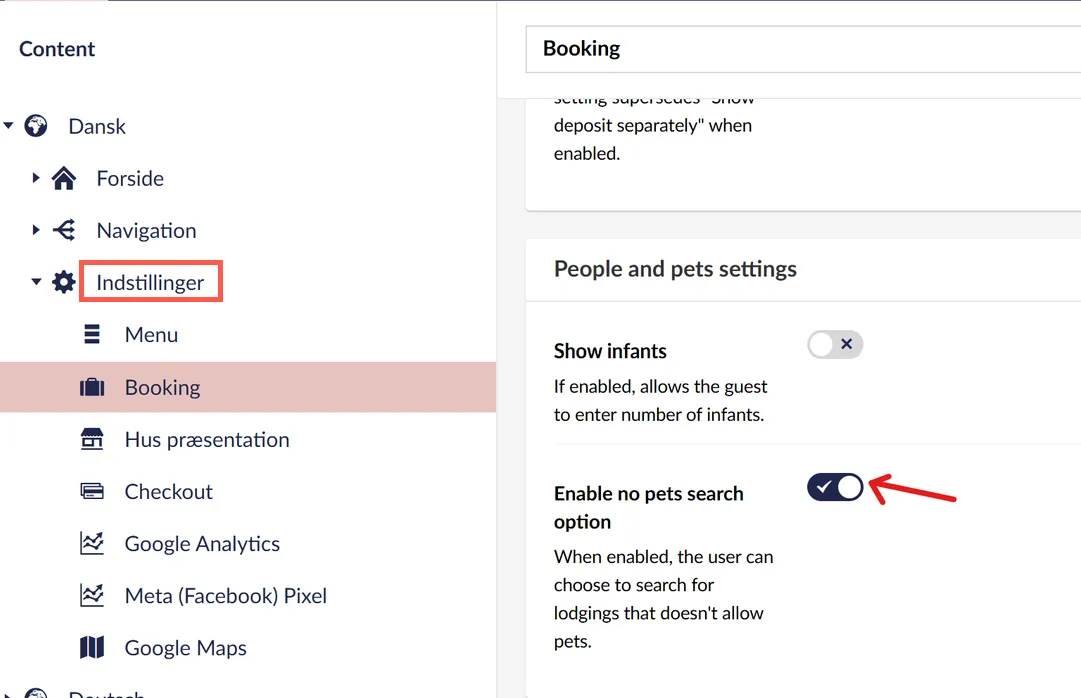The image size is (1081, 698).
Task: Collapse the Indstillinger tree node
Action: click(37, 281)
